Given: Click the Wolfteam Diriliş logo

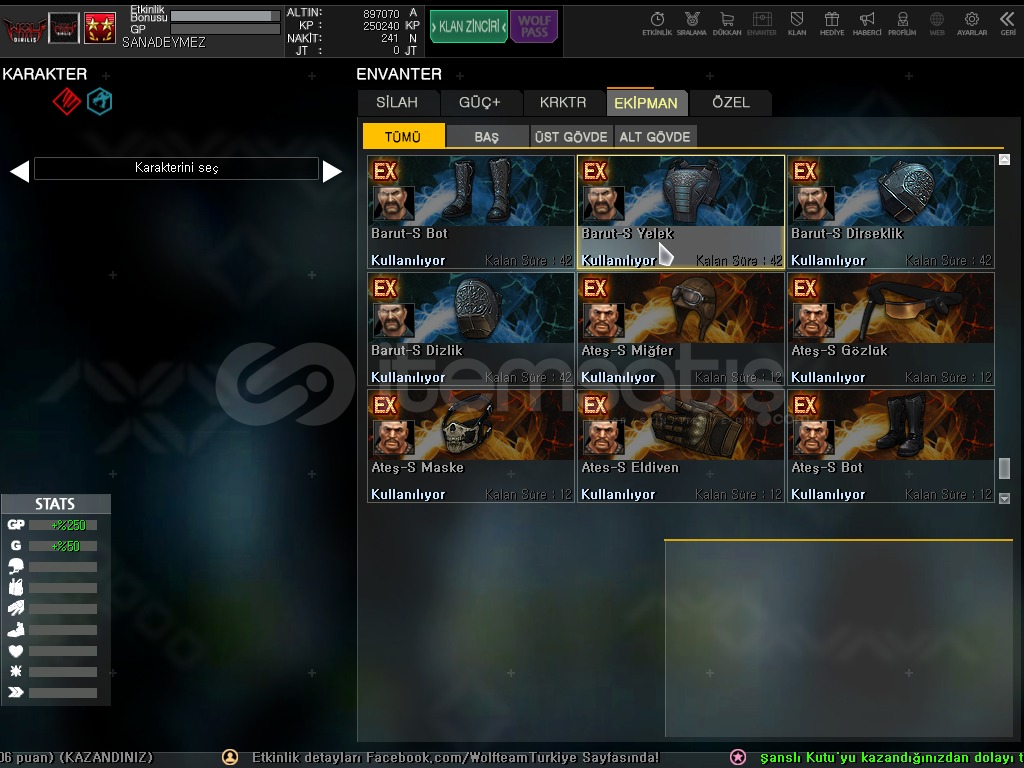Looking at the screenshot, I should [x=25, y=29].
